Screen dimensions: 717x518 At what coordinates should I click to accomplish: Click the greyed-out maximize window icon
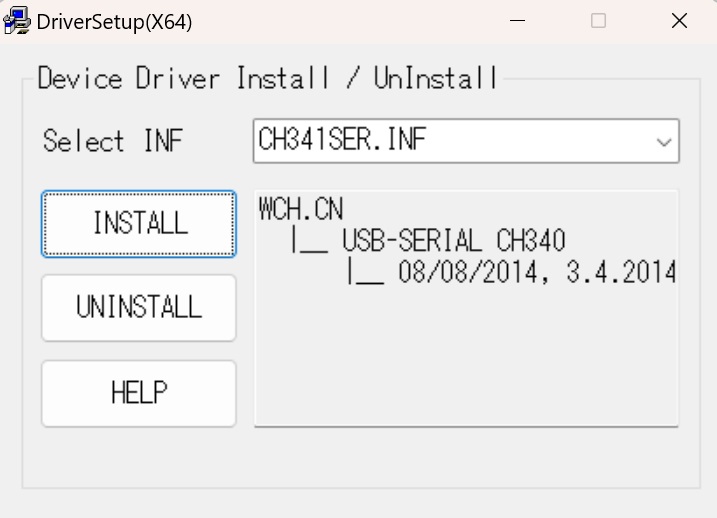(x=598, y=21)
